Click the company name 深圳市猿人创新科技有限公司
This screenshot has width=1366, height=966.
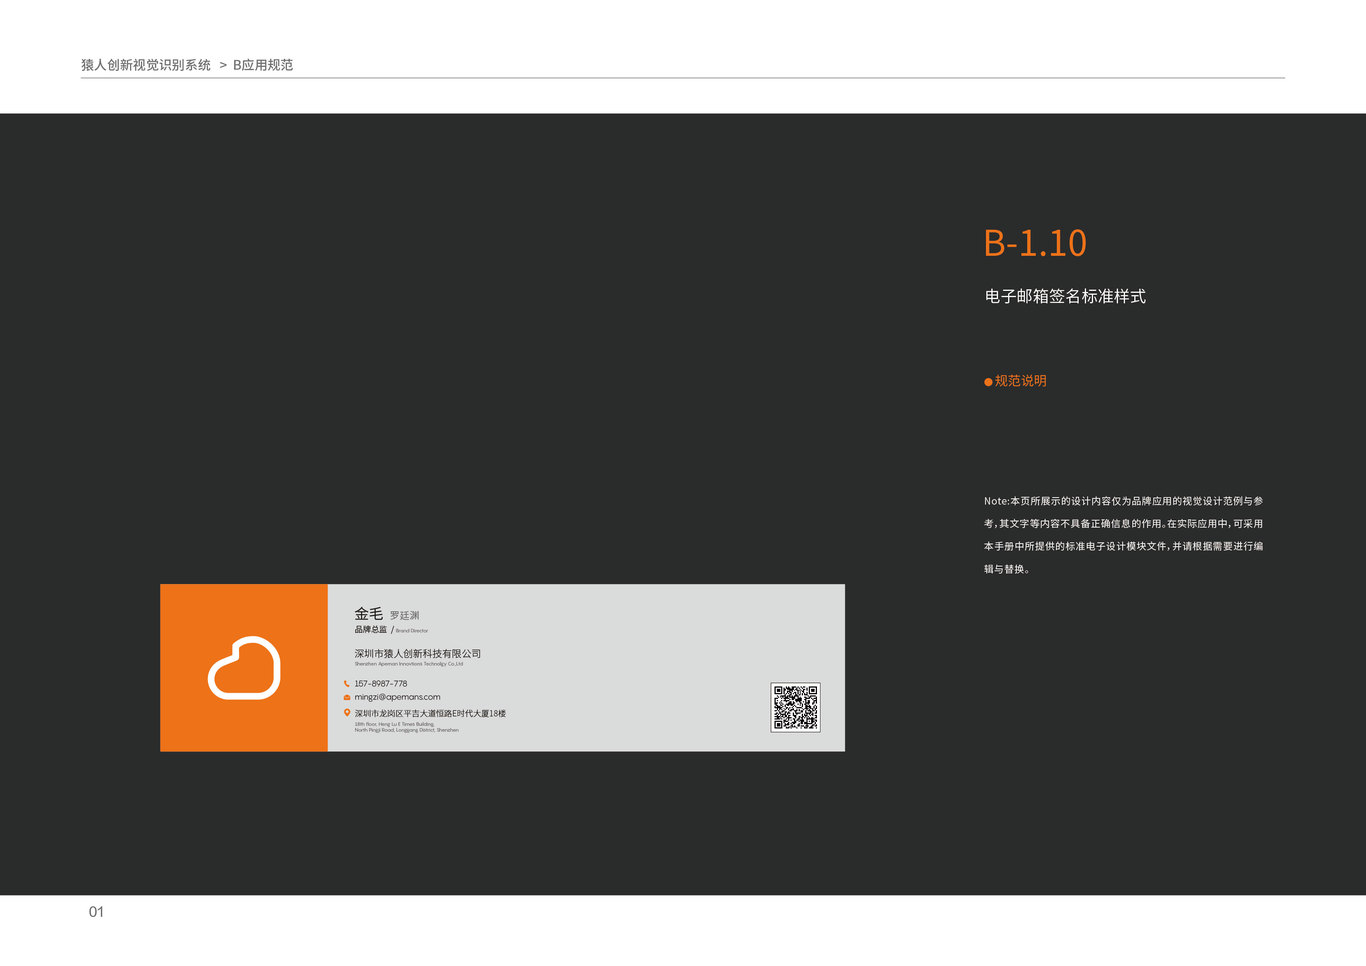[418, 654]
